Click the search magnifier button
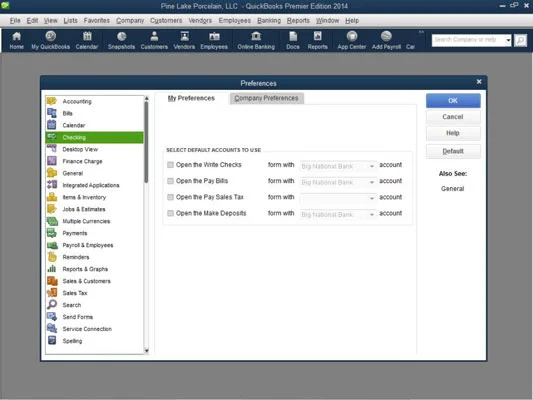 click(520, 40)
